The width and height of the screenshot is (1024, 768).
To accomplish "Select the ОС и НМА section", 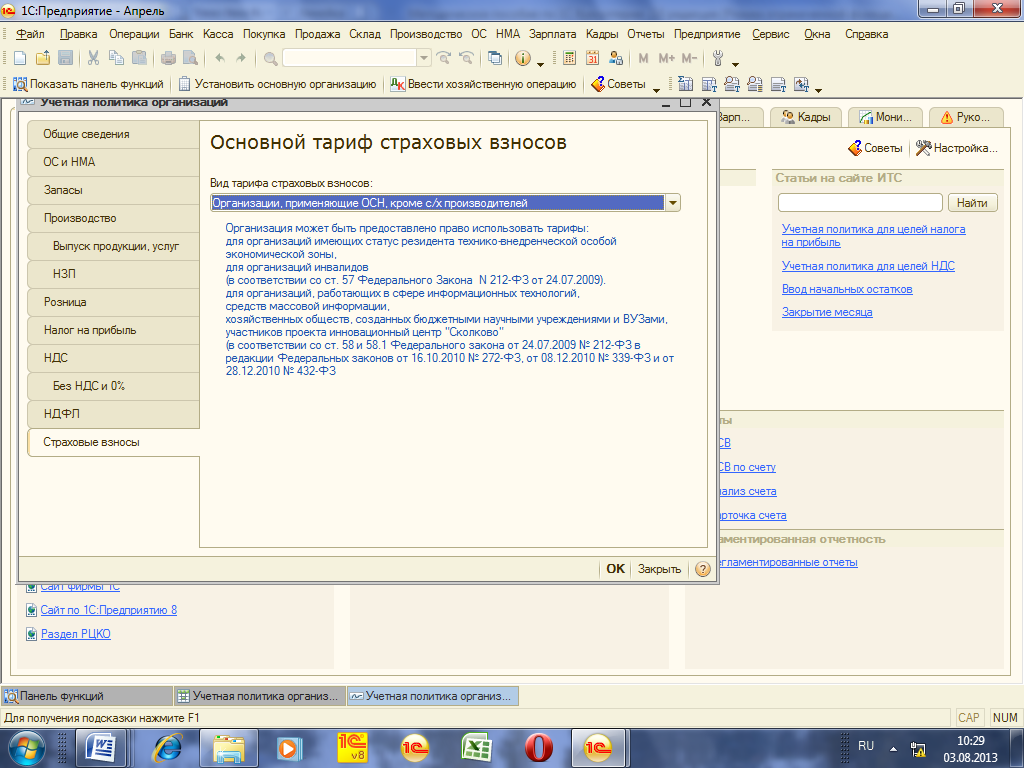I will pyautogui.click(x=113, y=162).
